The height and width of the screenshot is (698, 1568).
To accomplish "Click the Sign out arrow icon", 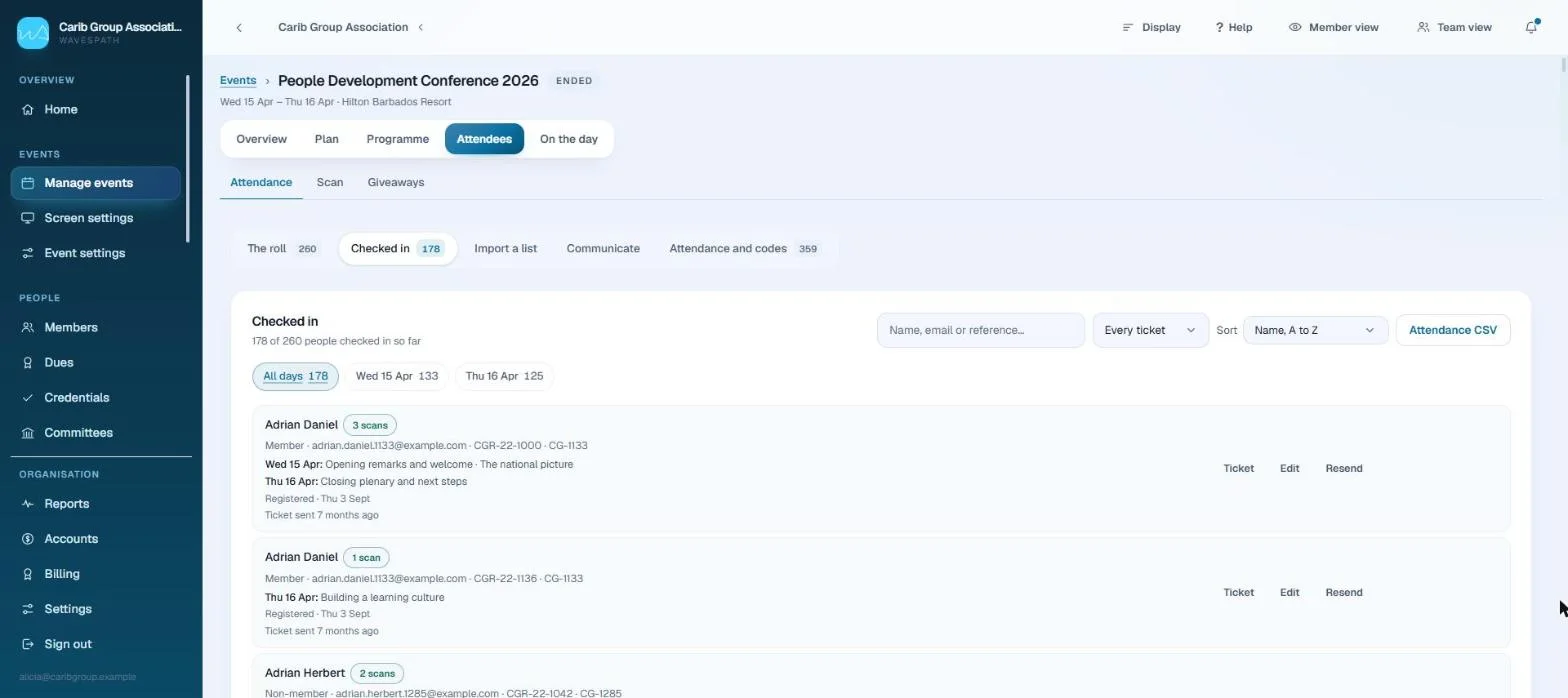I will [x=28, y=644].
